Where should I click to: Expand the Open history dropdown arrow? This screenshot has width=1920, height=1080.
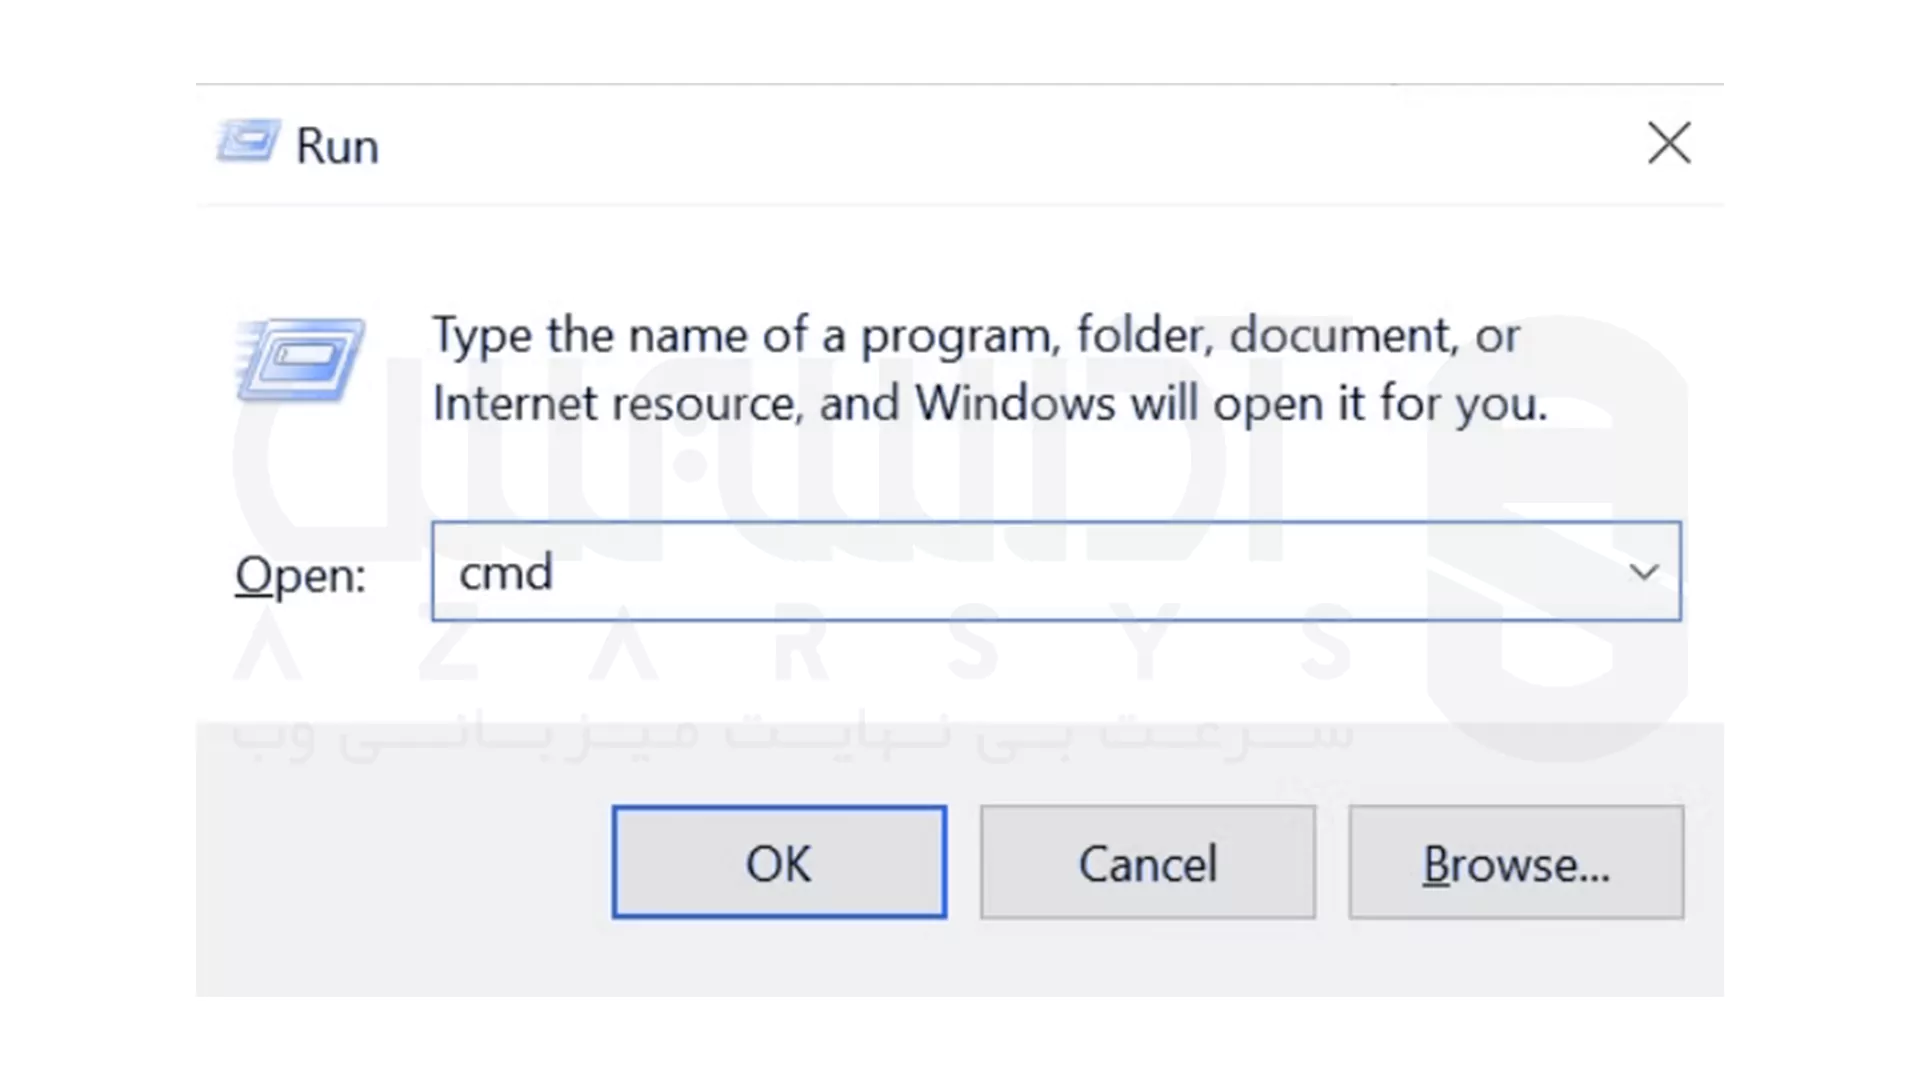[1643, 572]
